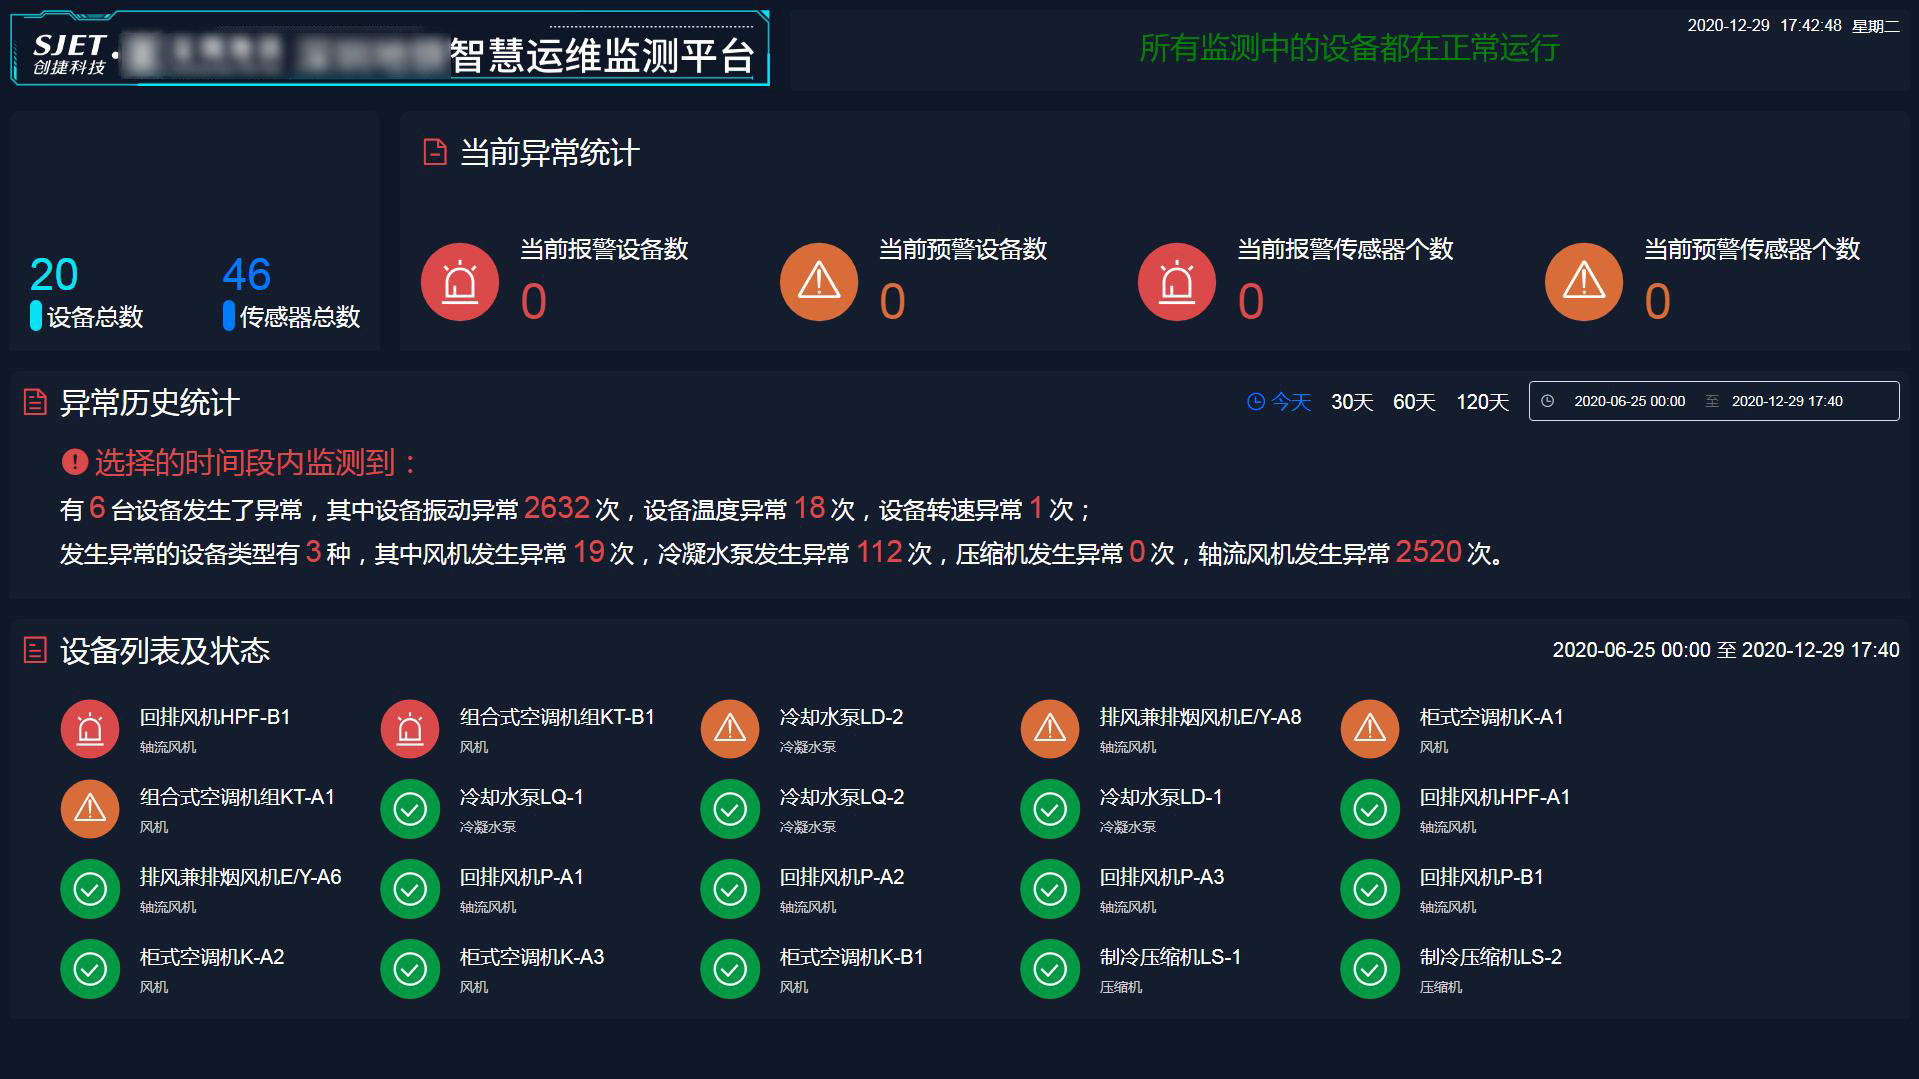Click red alarm icon for 回排风机HPF-B1
The height and width of the screenshot is (1079, 1919).
coord(90,729)
